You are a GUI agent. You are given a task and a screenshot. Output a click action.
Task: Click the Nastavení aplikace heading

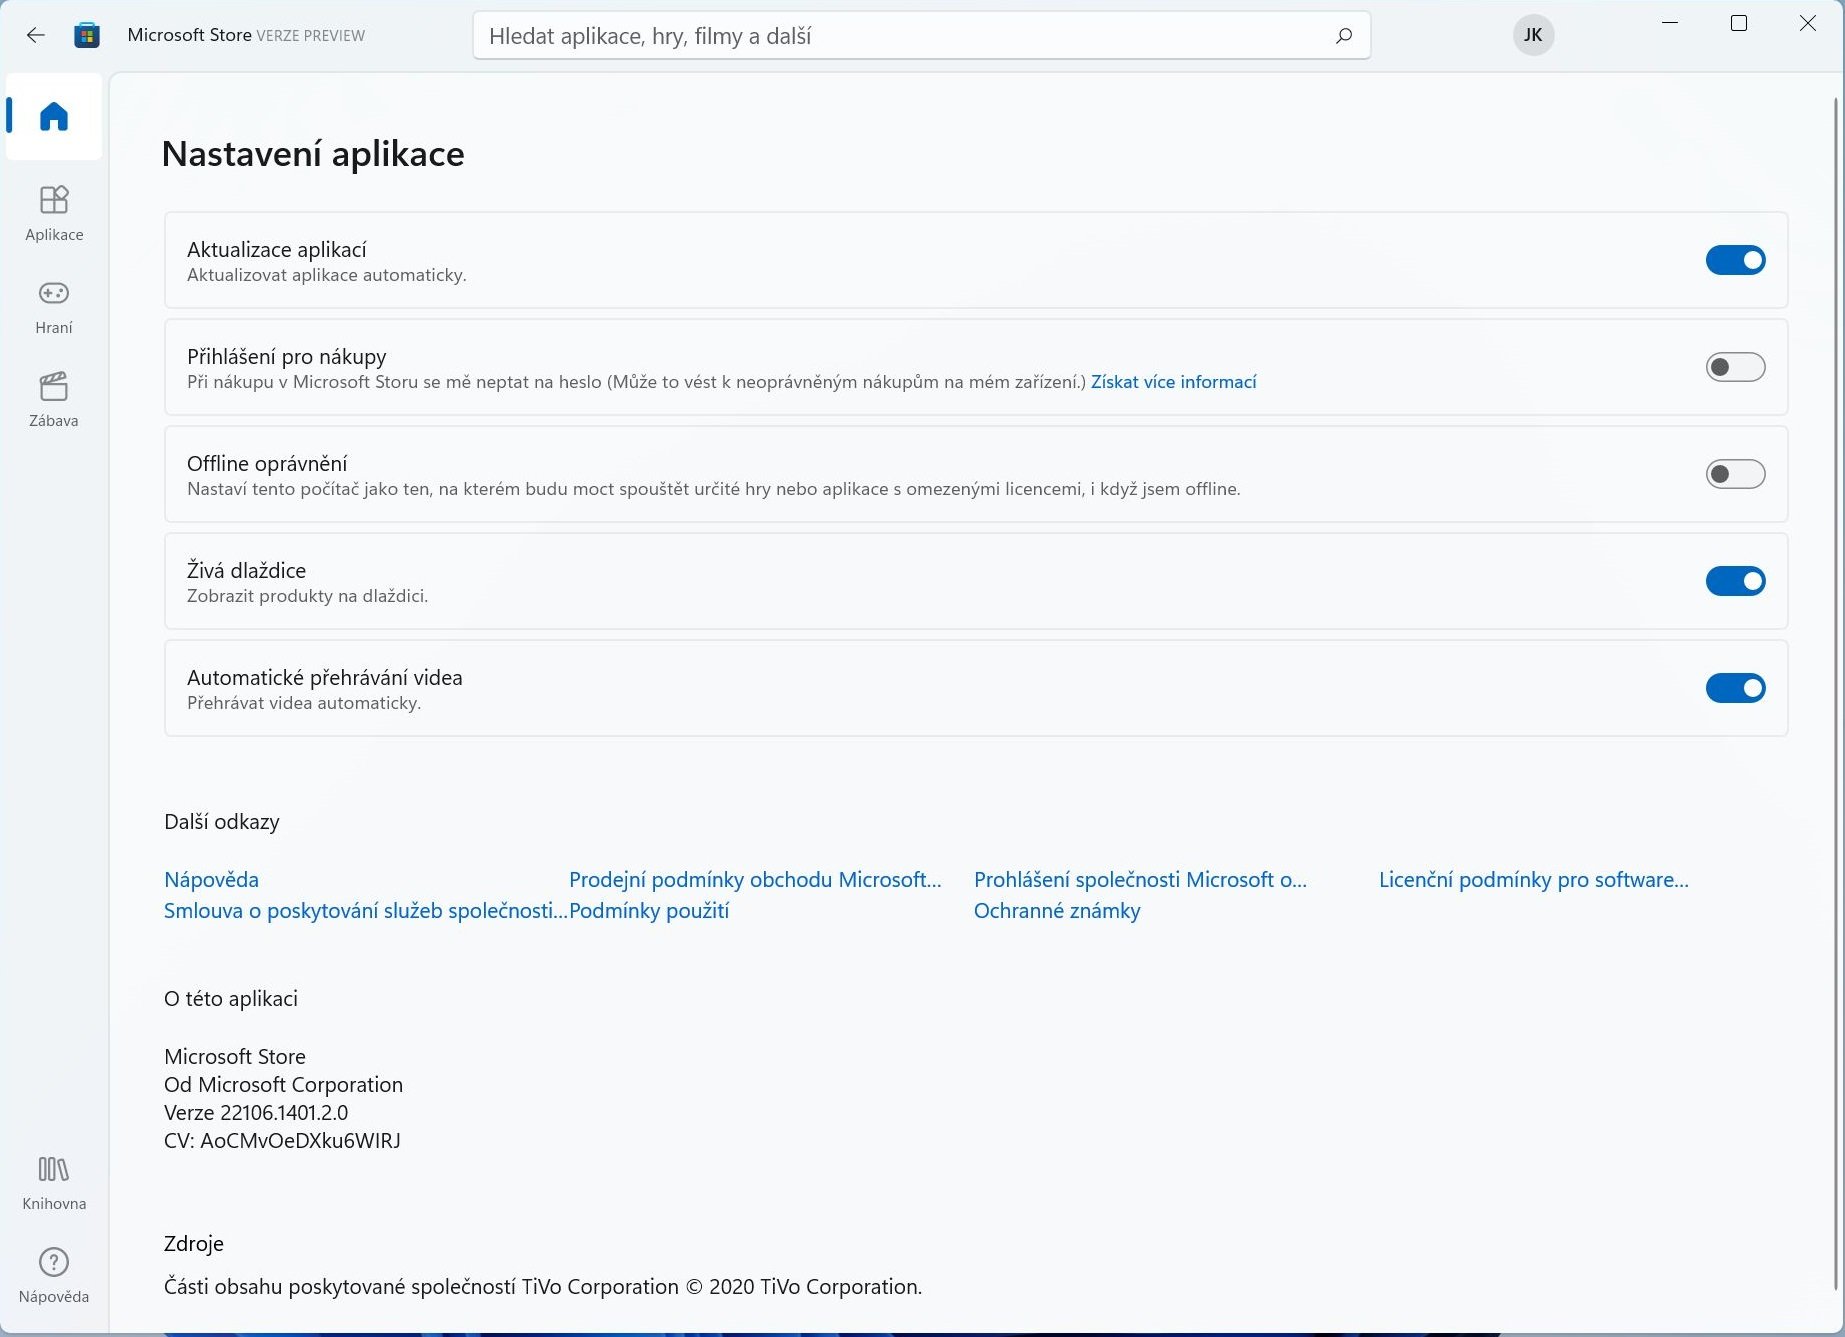pos(313,154)
